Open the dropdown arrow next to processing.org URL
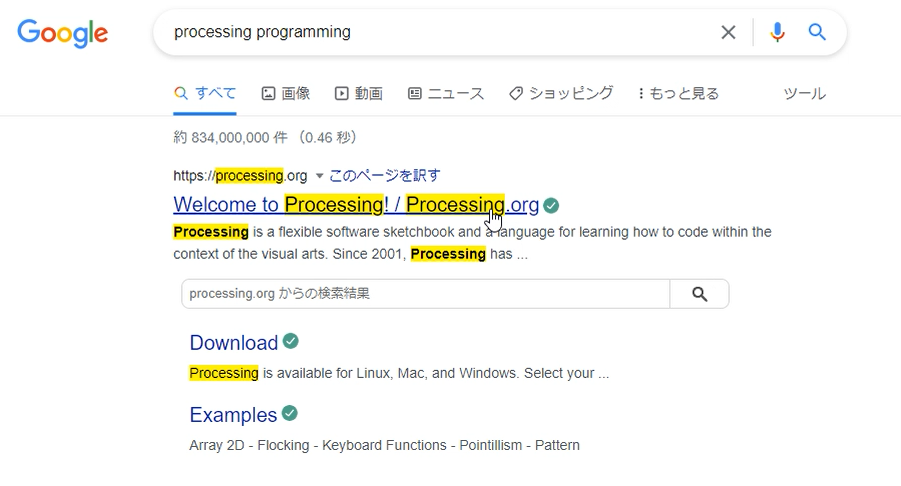 (x=319, y=175)
